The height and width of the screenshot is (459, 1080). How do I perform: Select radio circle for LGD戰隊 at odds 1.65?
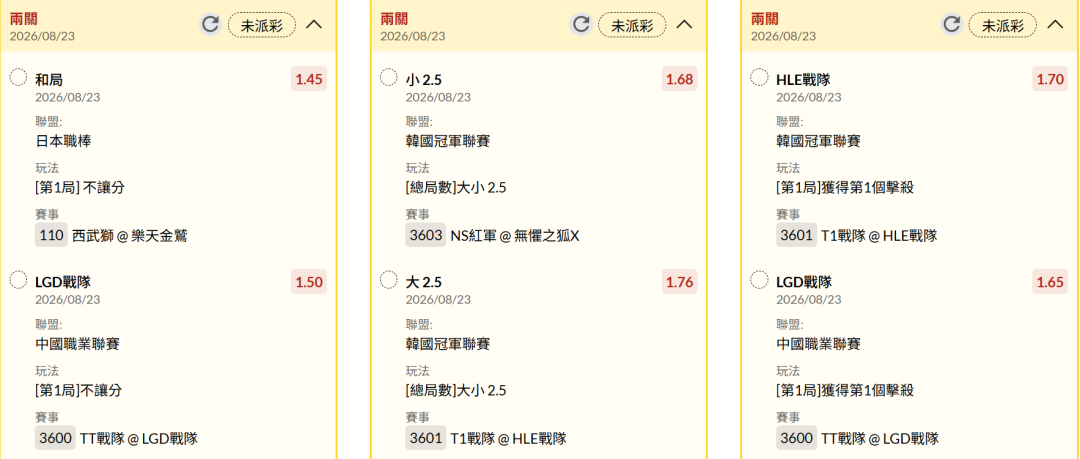tap(759, 279)
